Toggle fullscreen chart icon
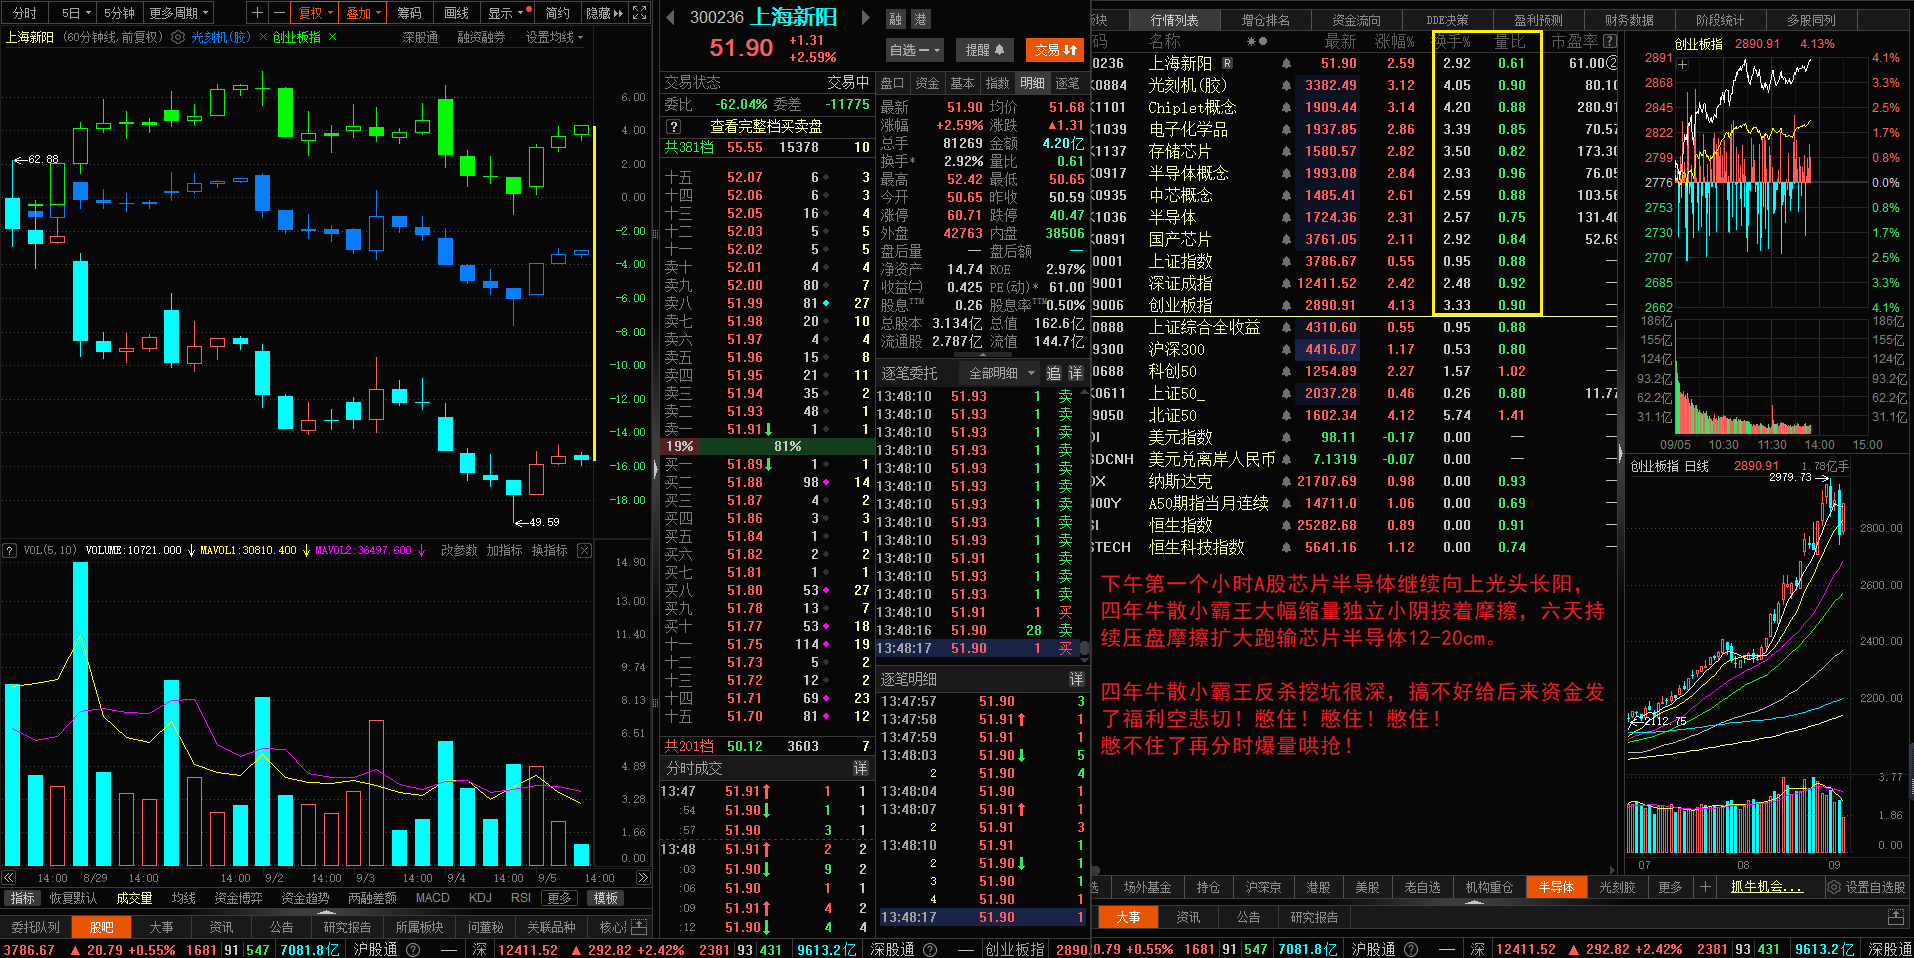1914x958 pixels. (x=640, y=13)
